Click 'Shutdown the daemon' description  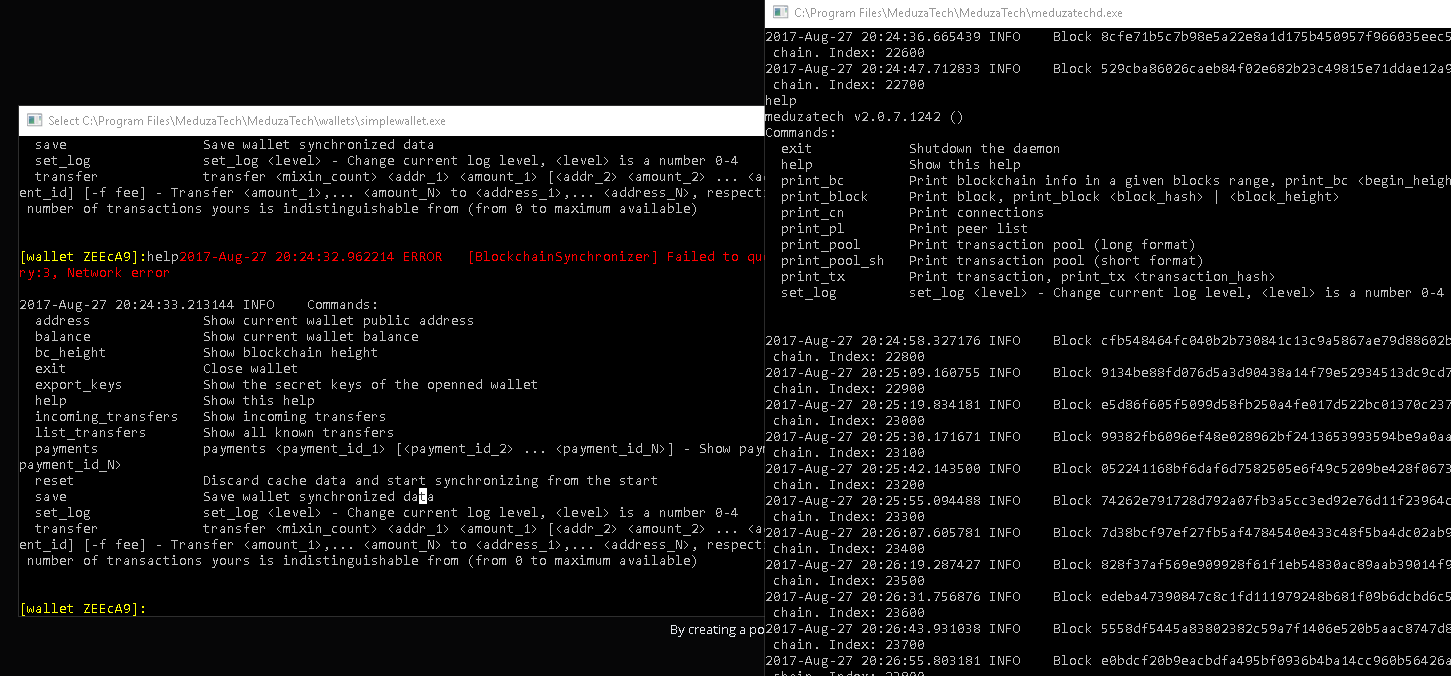985,149
